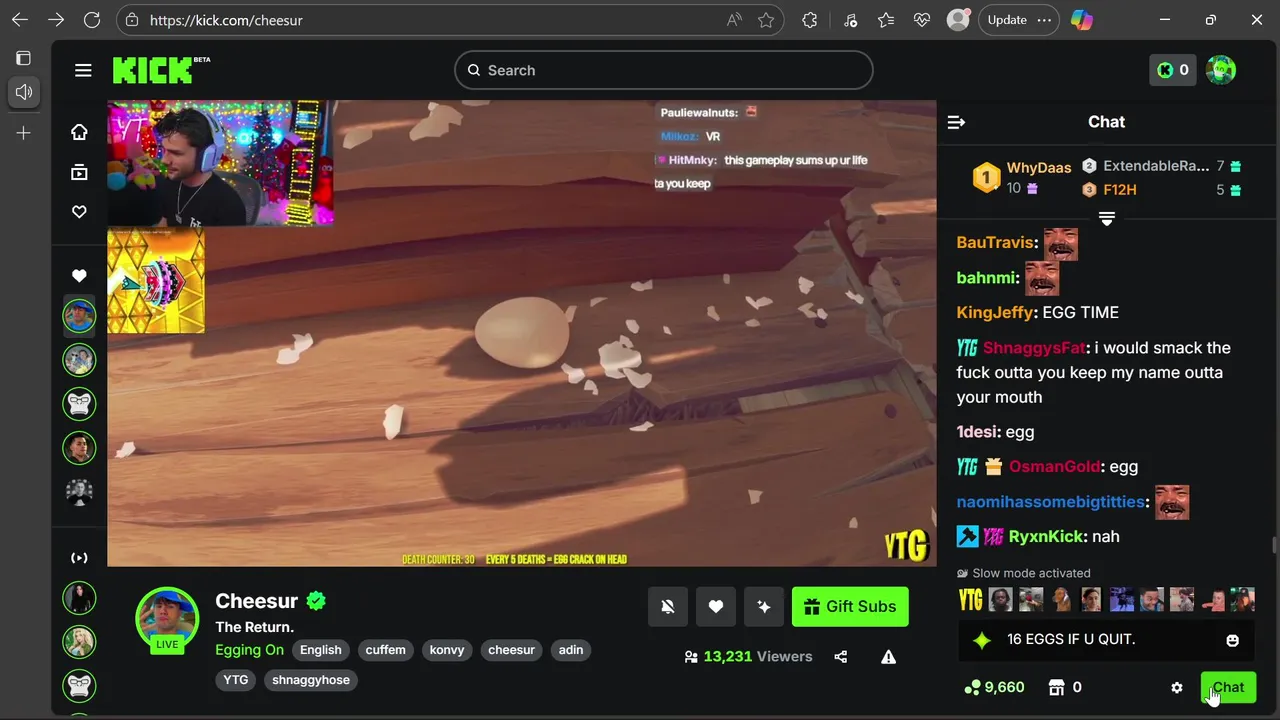Click BauTravis username in chat

995,243
